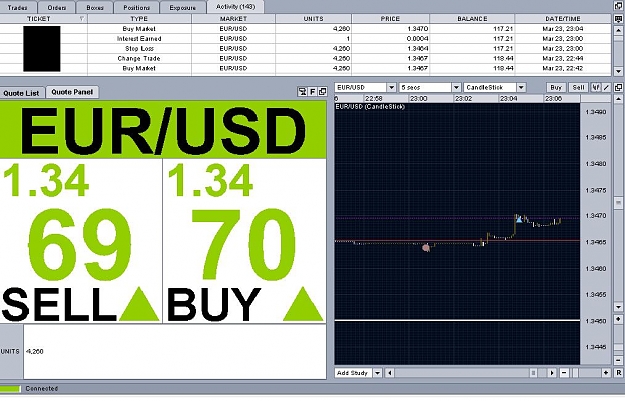Click the TICKET column filter arrow
The height and width of the screenshot is (401, 625).
[82, 19]
